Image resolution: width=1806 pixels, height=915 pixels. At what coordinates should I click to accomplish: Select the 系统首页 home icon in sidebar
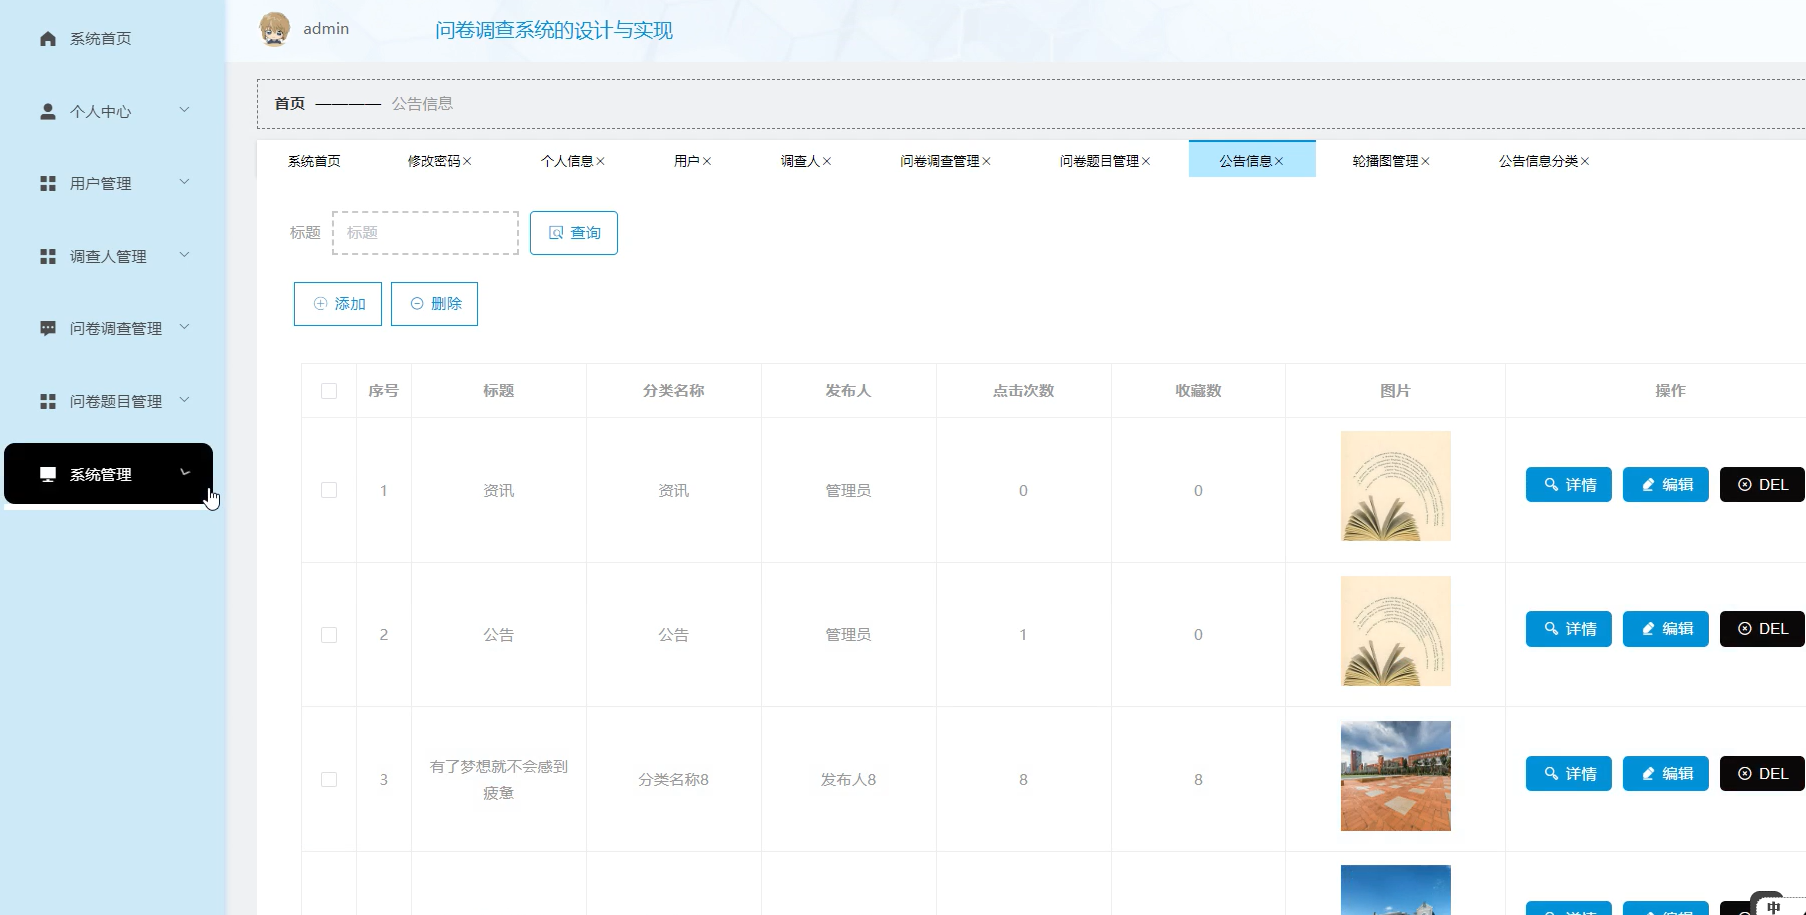click(47, 38)
